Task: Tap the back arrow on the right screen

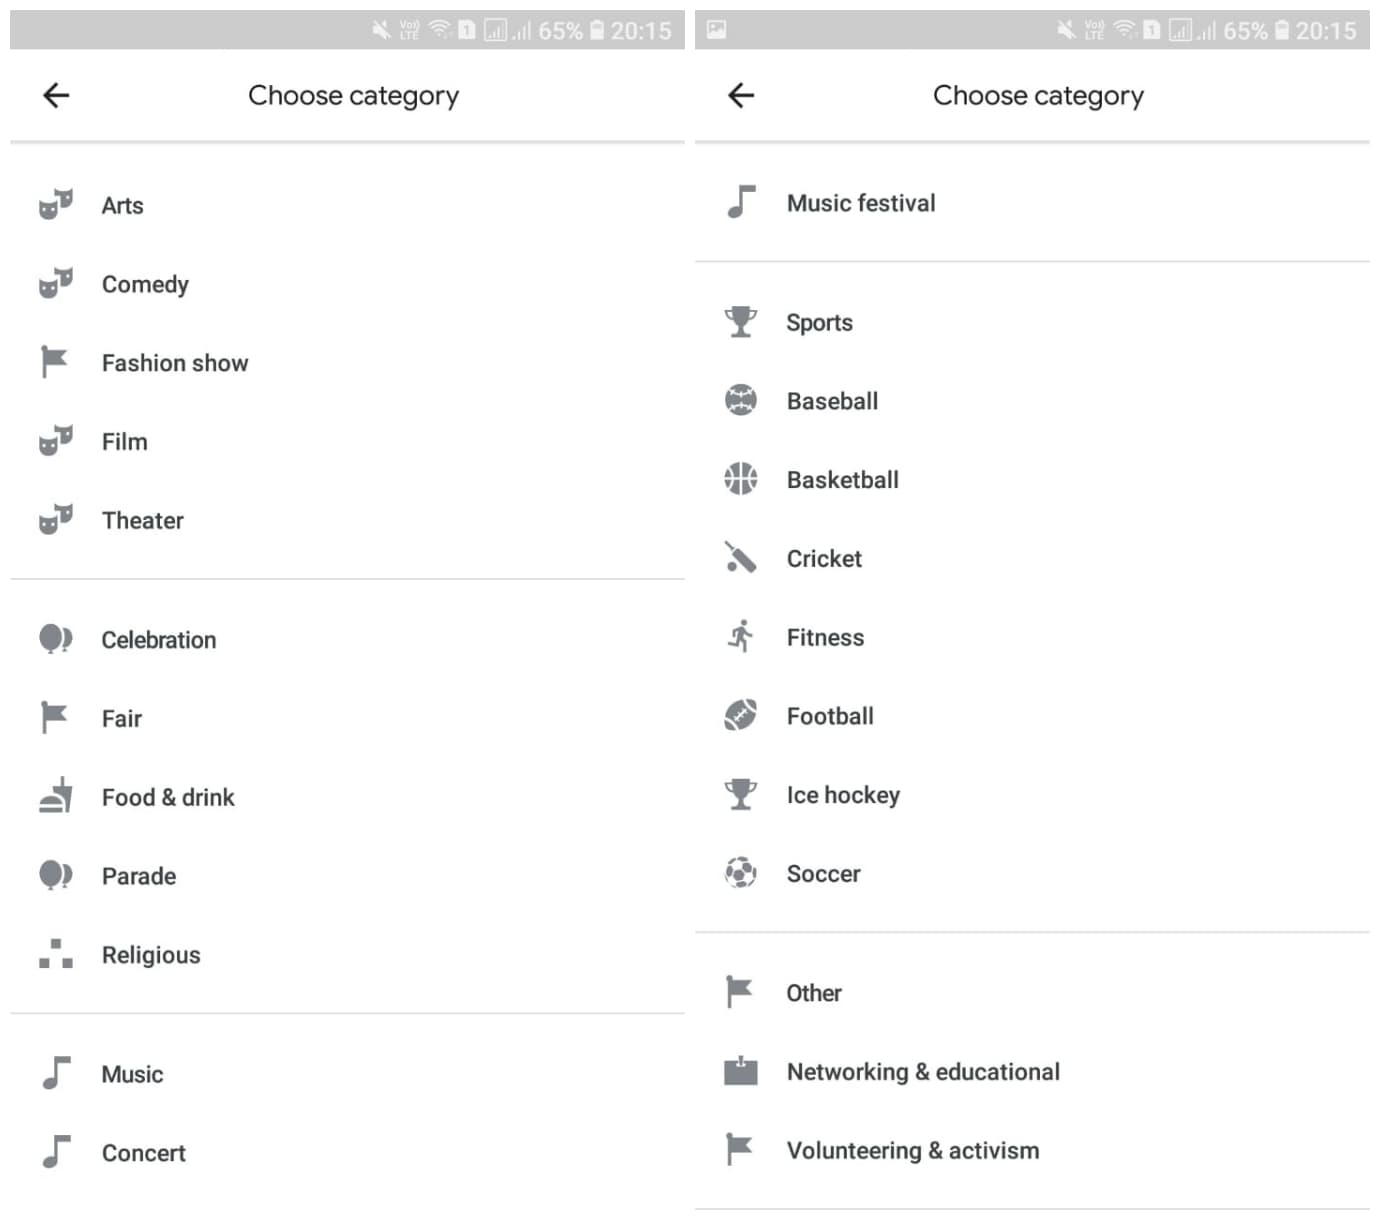Action: [x=741, y=96]
